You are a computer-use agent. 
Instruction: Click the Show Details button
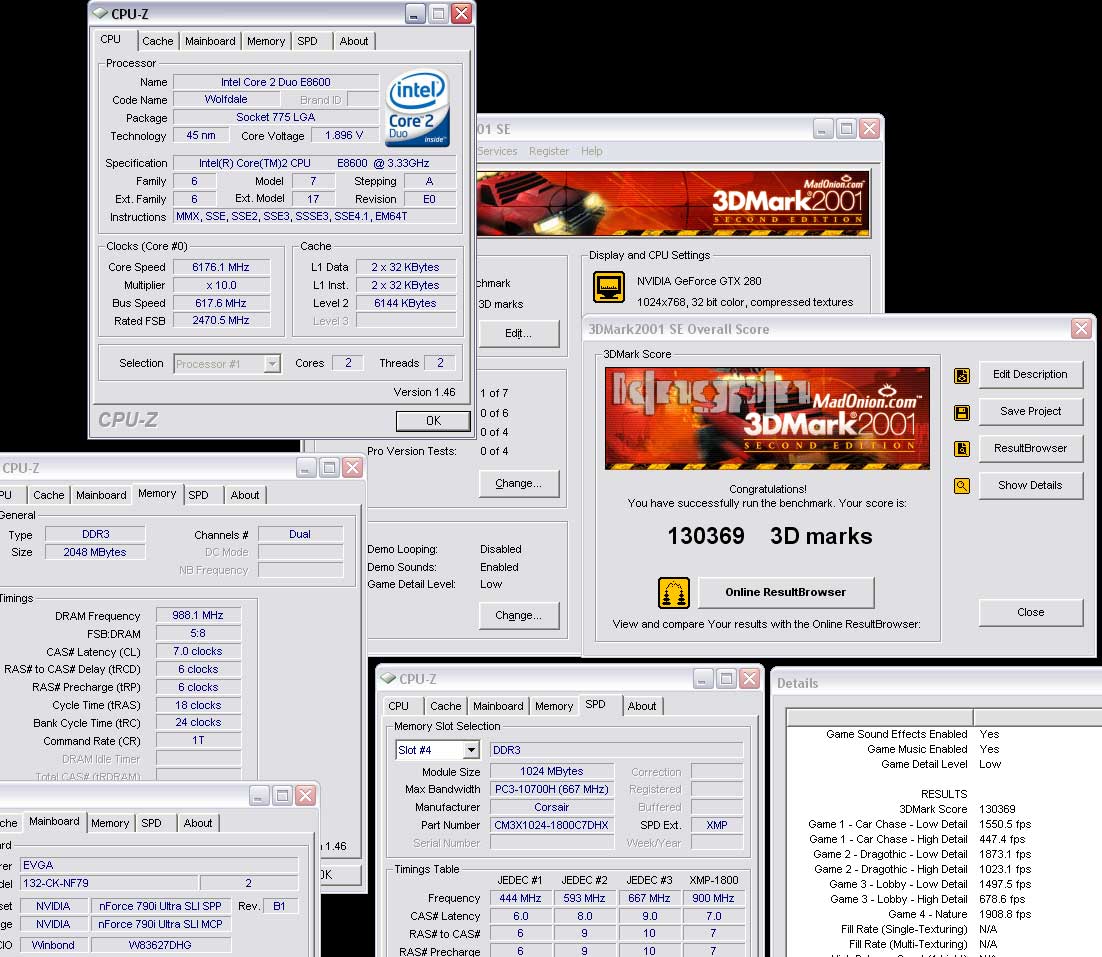1030,486
